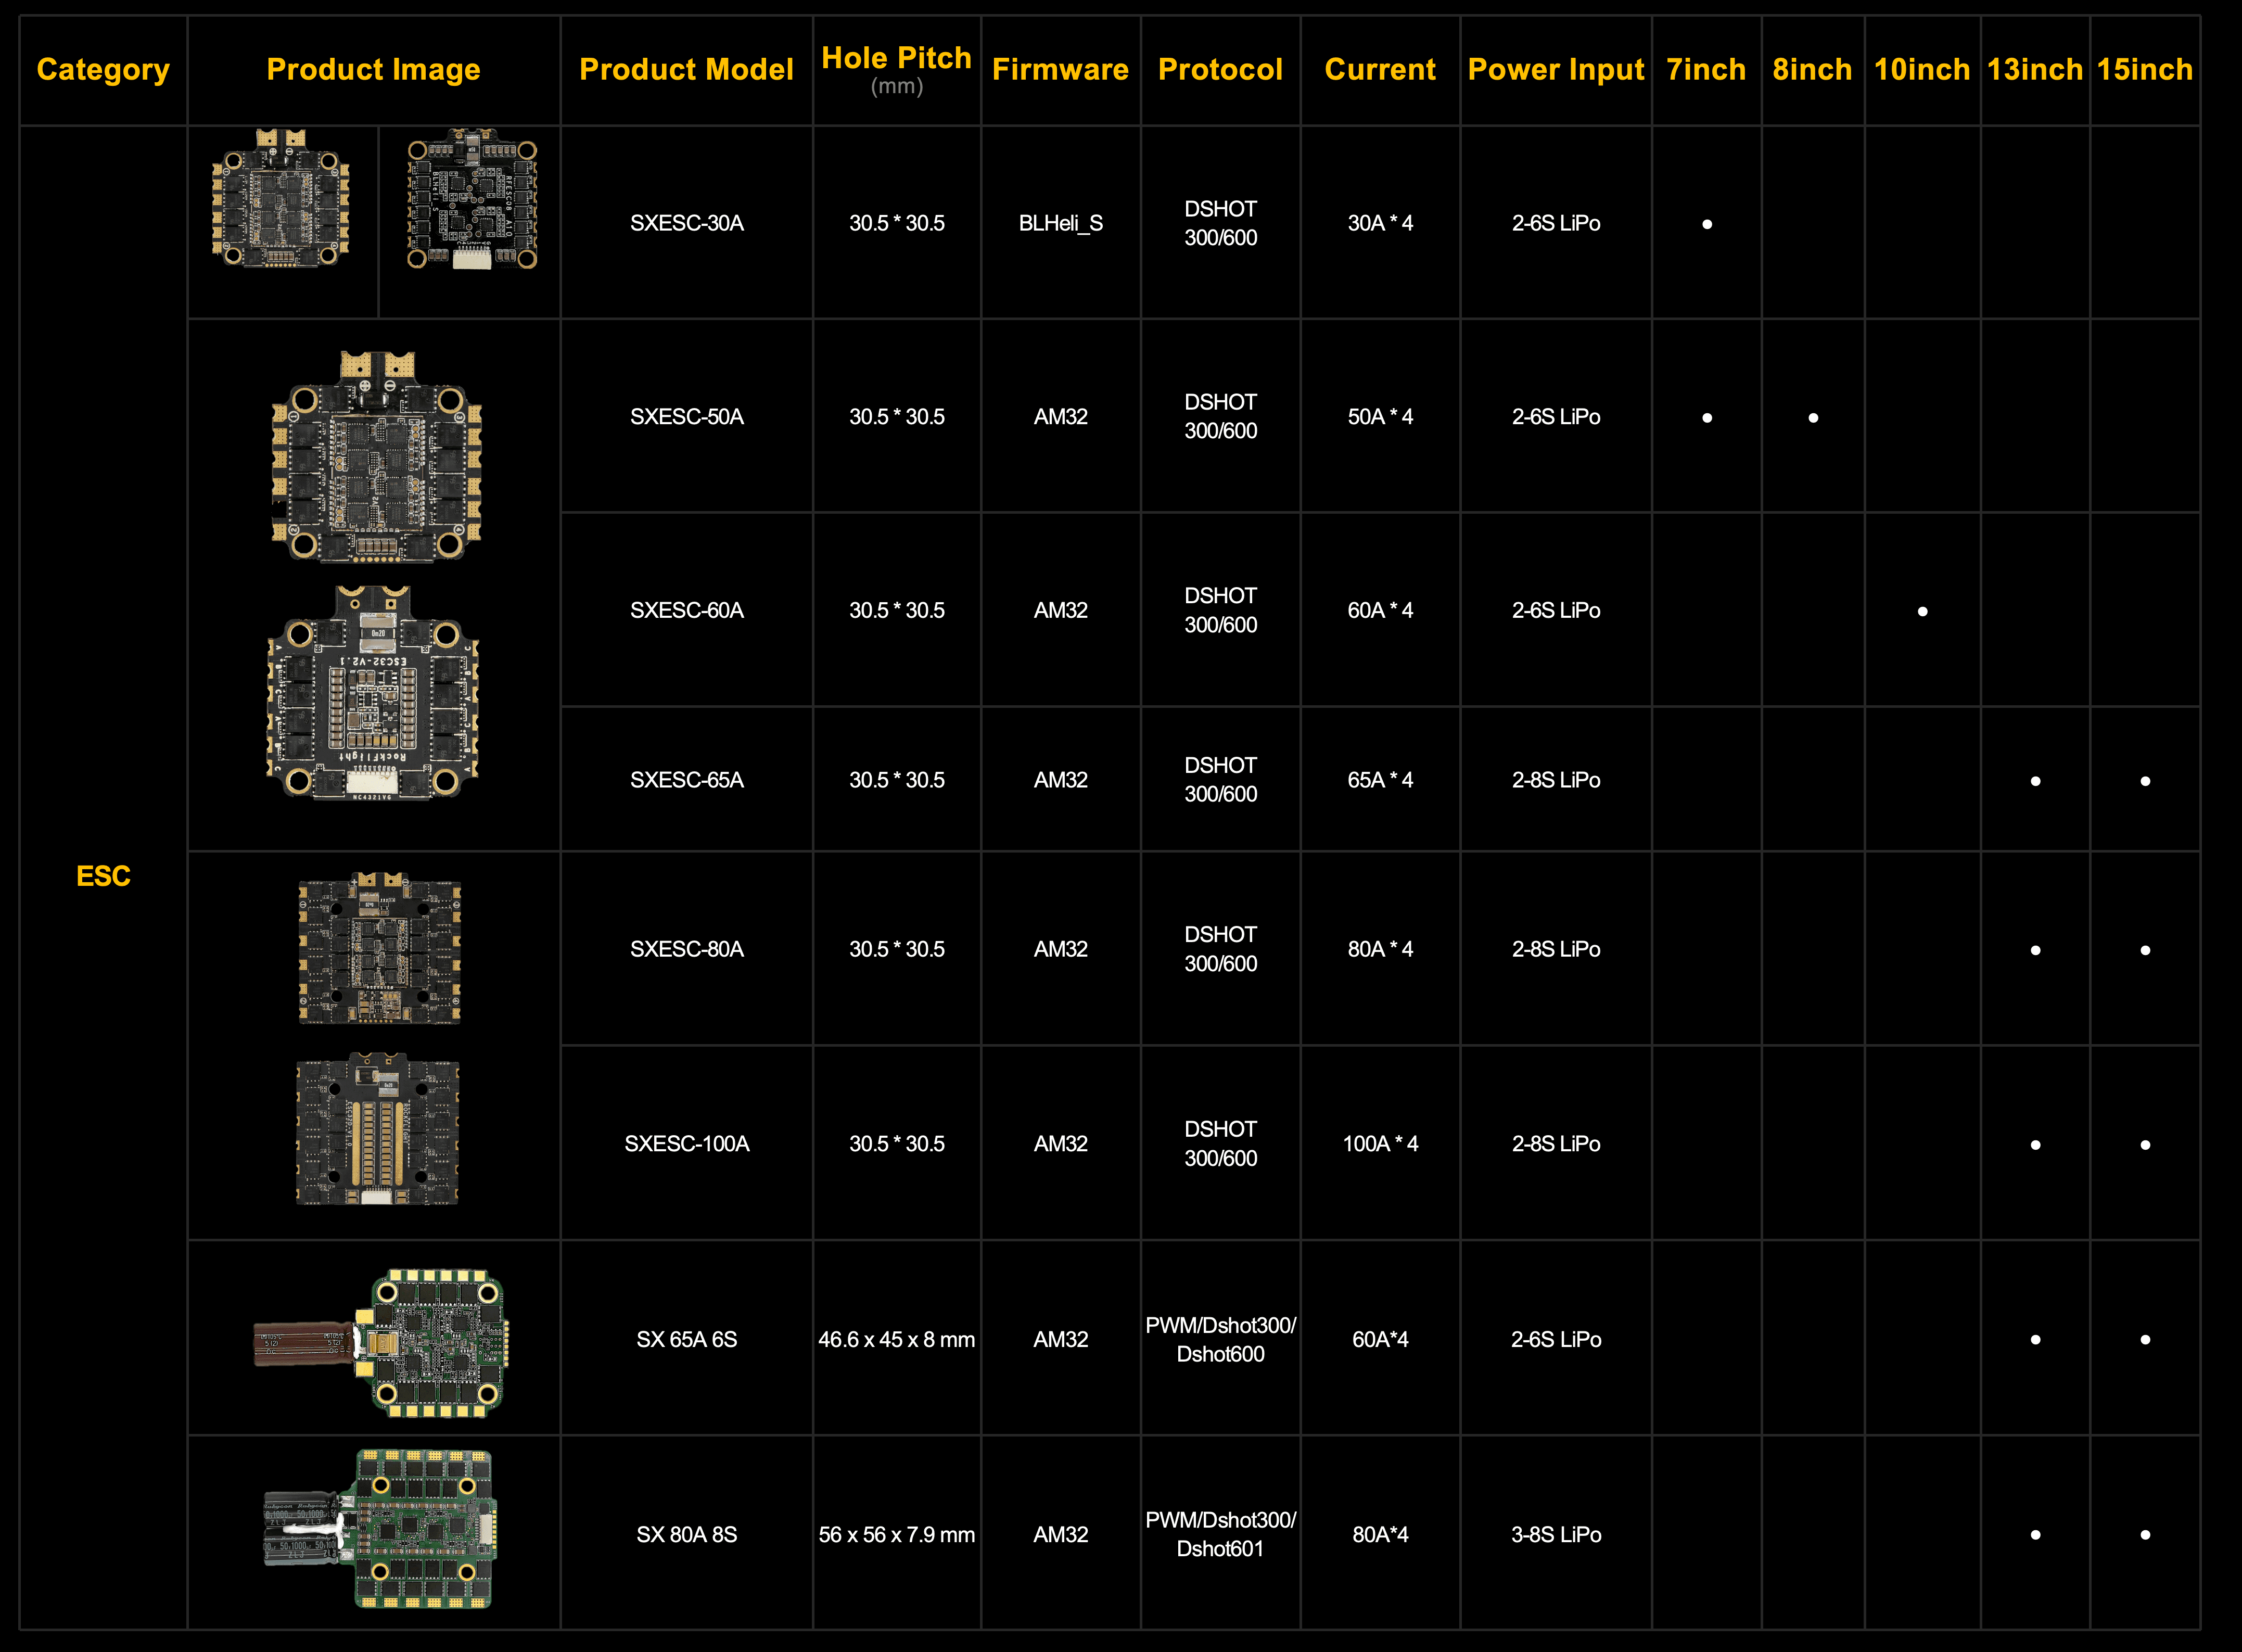Viewport: 2242px width, 1652px height.
Task: Click the 10inch dot for SXESC-60A
Action: [1922, 611]
